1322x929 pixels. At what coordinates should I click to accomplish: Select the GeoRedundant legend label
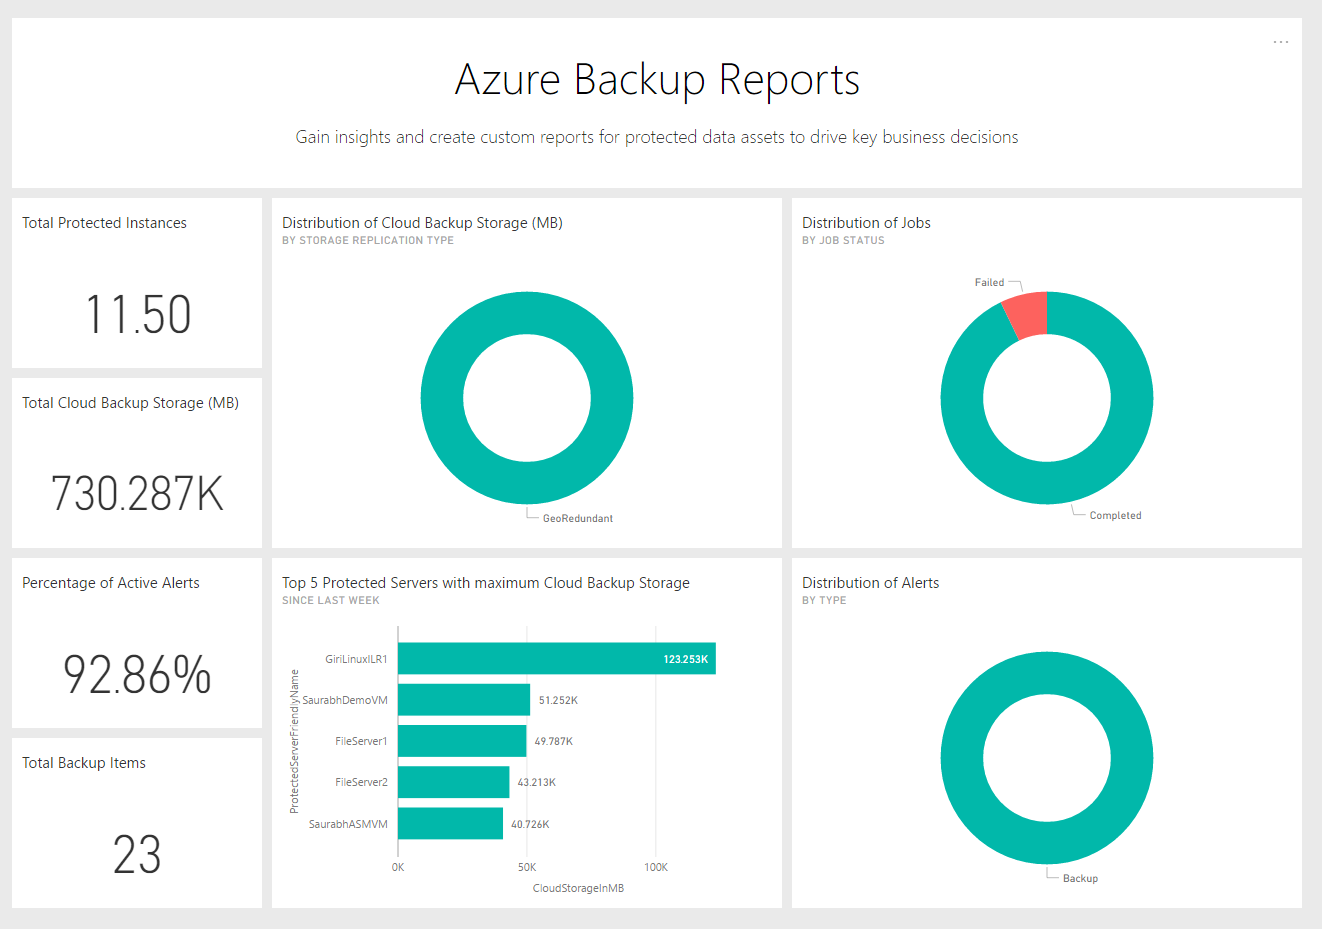click(578, 518)
